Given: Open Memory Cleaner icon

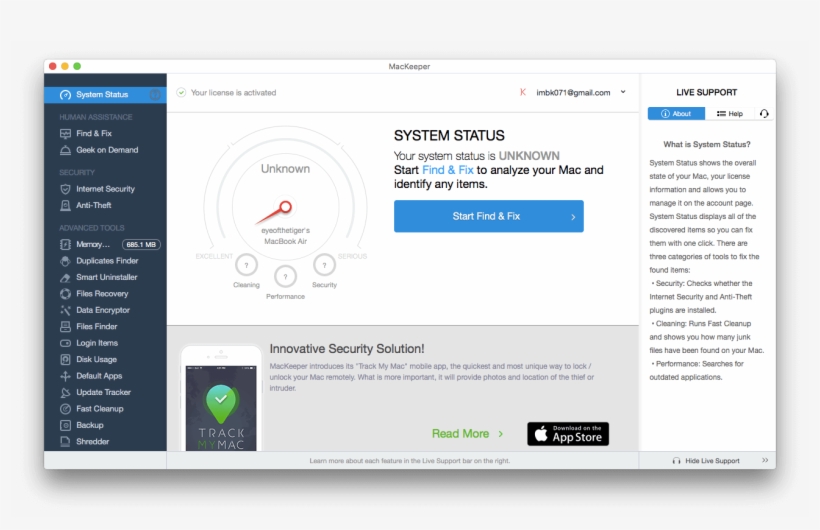Looking at the screenshot, I should (x=65, y=244).
